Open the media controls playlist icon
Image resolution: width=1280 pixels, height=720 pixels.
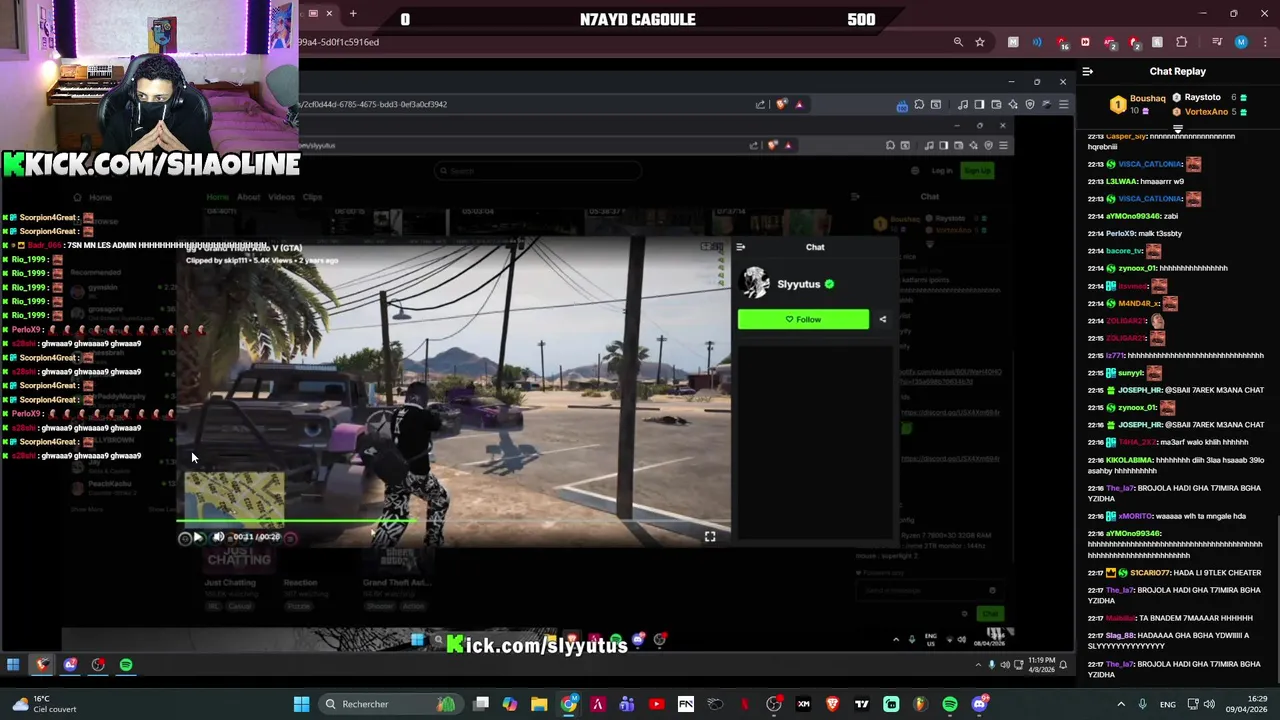point(1217,42)
